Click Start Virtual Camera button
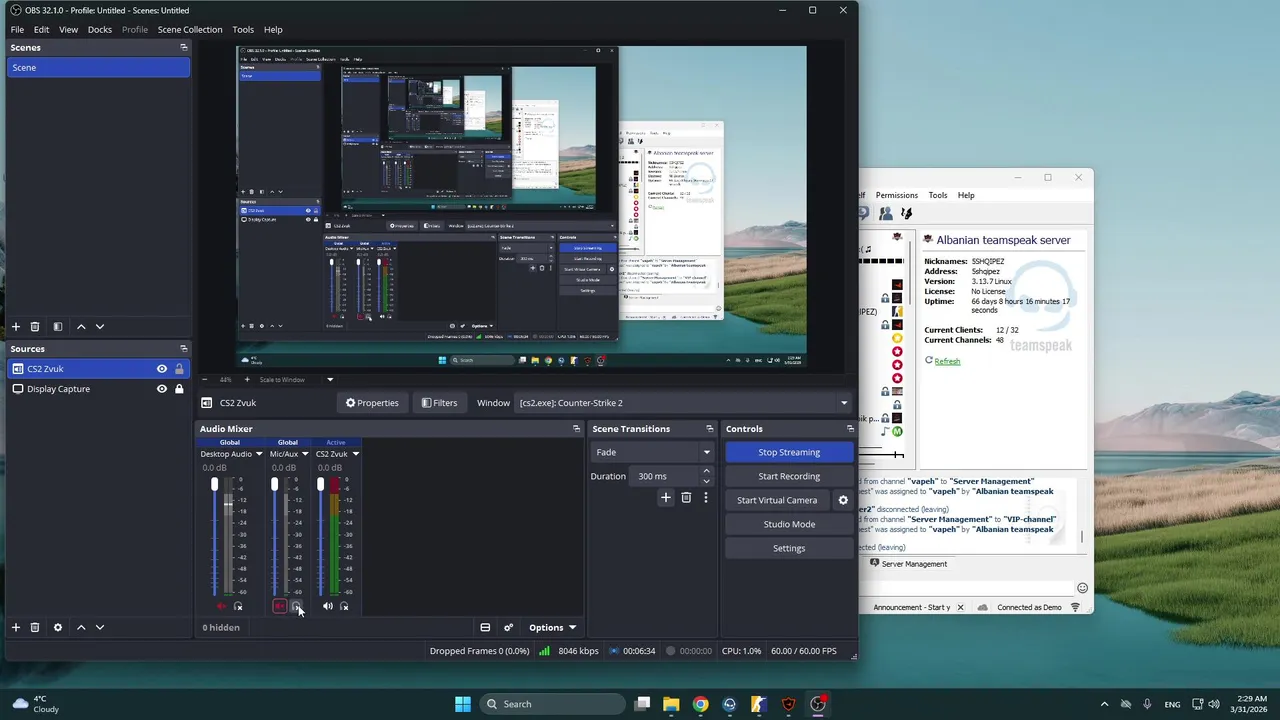The height and width of the screenshot is (720, 1280). (x=777, y=500)
